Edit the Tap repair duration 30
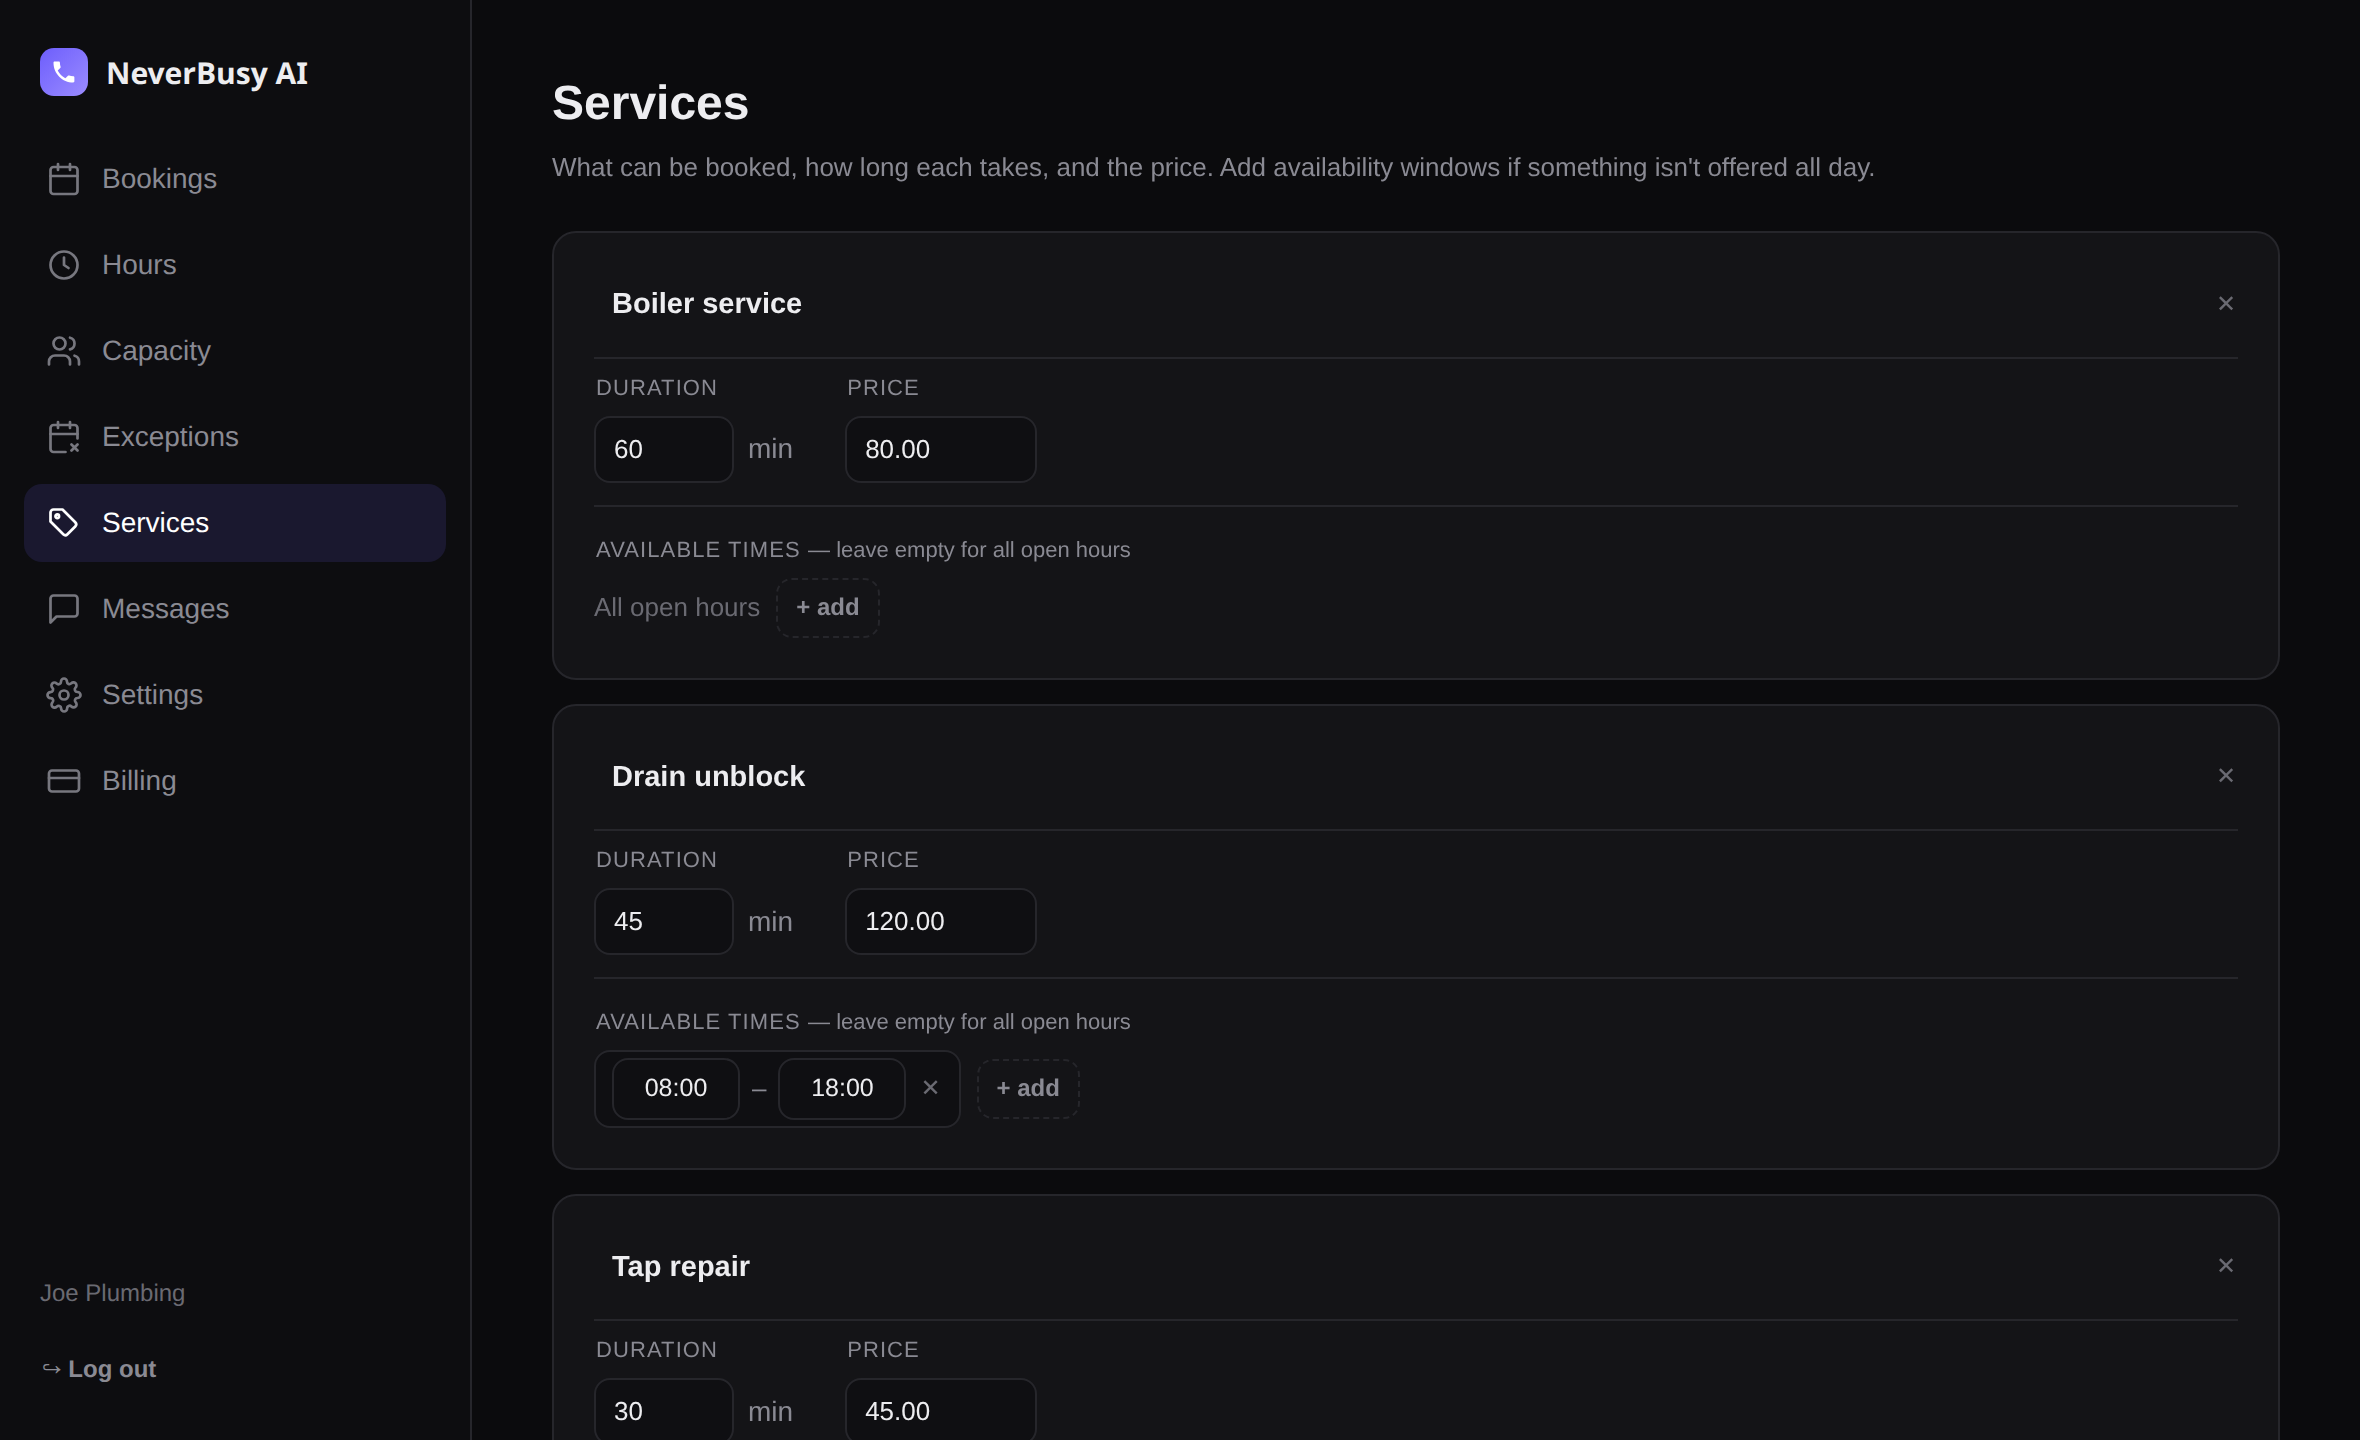This screenshot has height=1440, width=2360. (x=664, y=1410)
